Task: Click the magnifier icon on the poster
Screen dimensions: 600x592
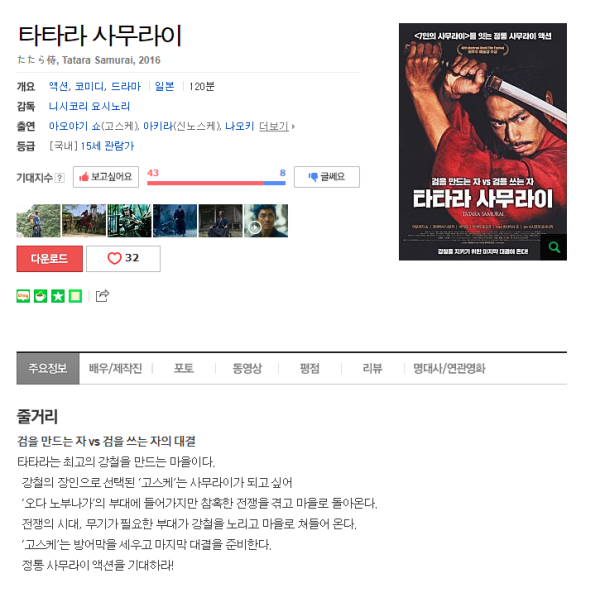Action: click(554, 247)
